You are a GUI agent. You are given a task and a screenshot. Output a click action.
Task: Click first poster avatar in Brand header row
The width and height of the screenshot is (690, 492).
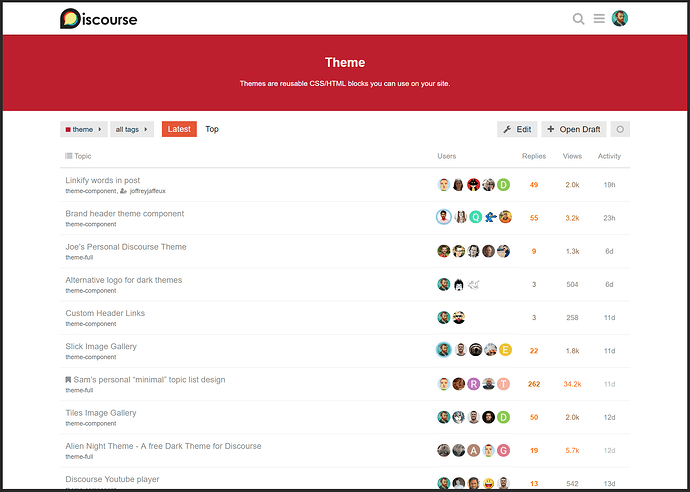(x=444, y=217)
